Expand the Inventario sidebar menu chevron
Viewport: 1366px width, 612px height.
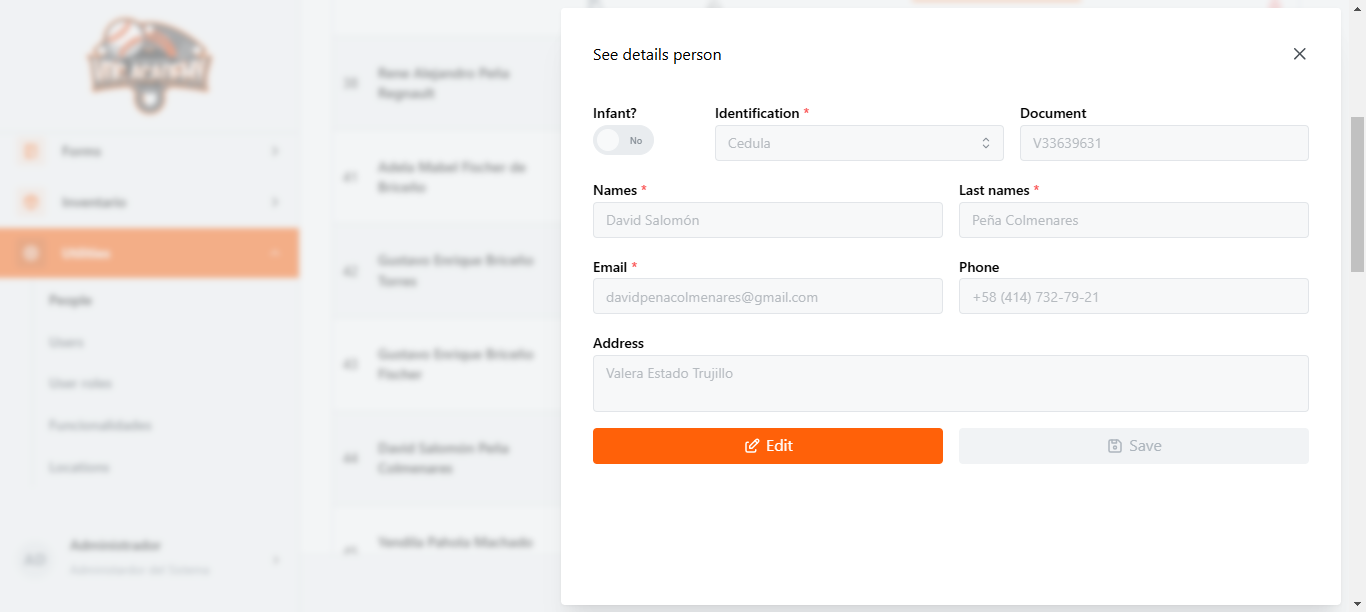coord(275,202)
